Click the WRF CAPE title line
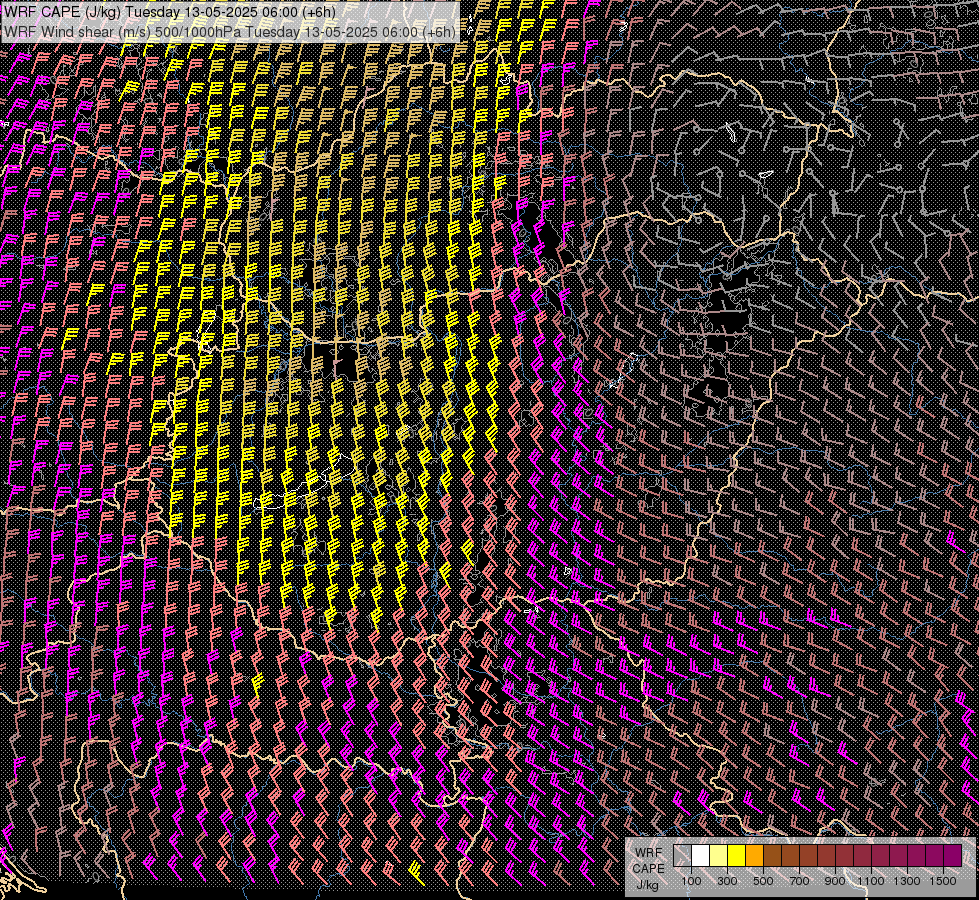Screen dimensions: 979x900 pyautogui.click(x=170, y=12)
